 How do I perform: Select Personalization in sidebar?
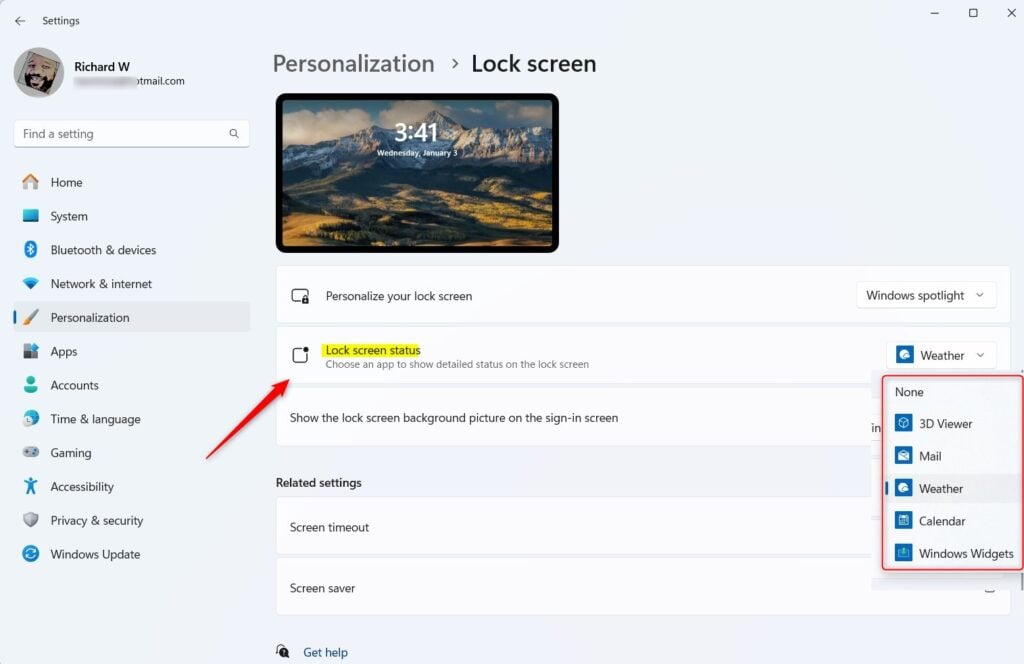(x=131, y=317)
